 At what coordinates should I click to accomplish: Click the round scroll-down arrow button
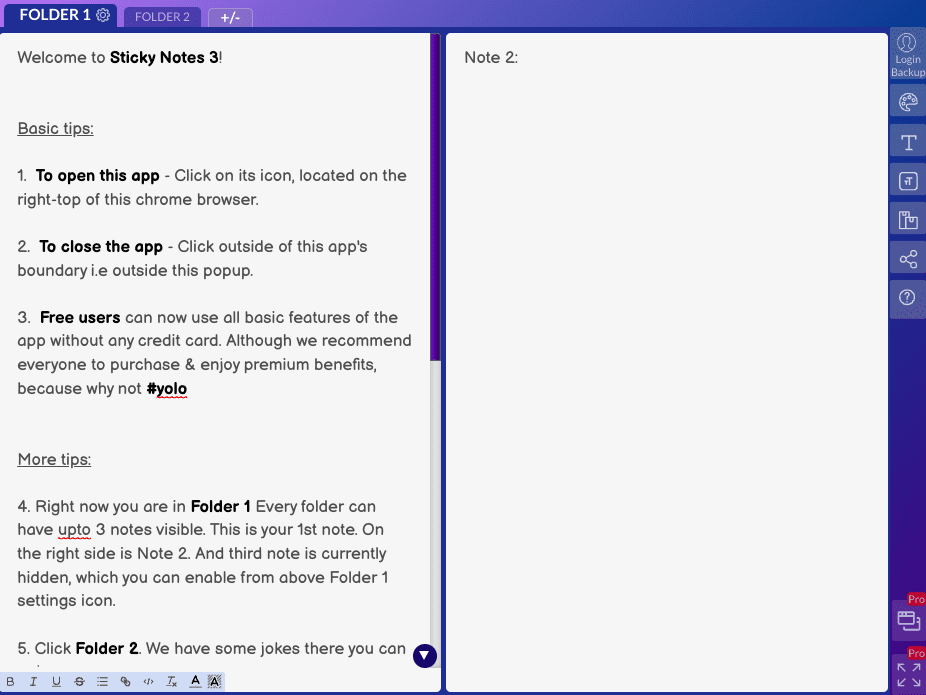click(425, 655)
